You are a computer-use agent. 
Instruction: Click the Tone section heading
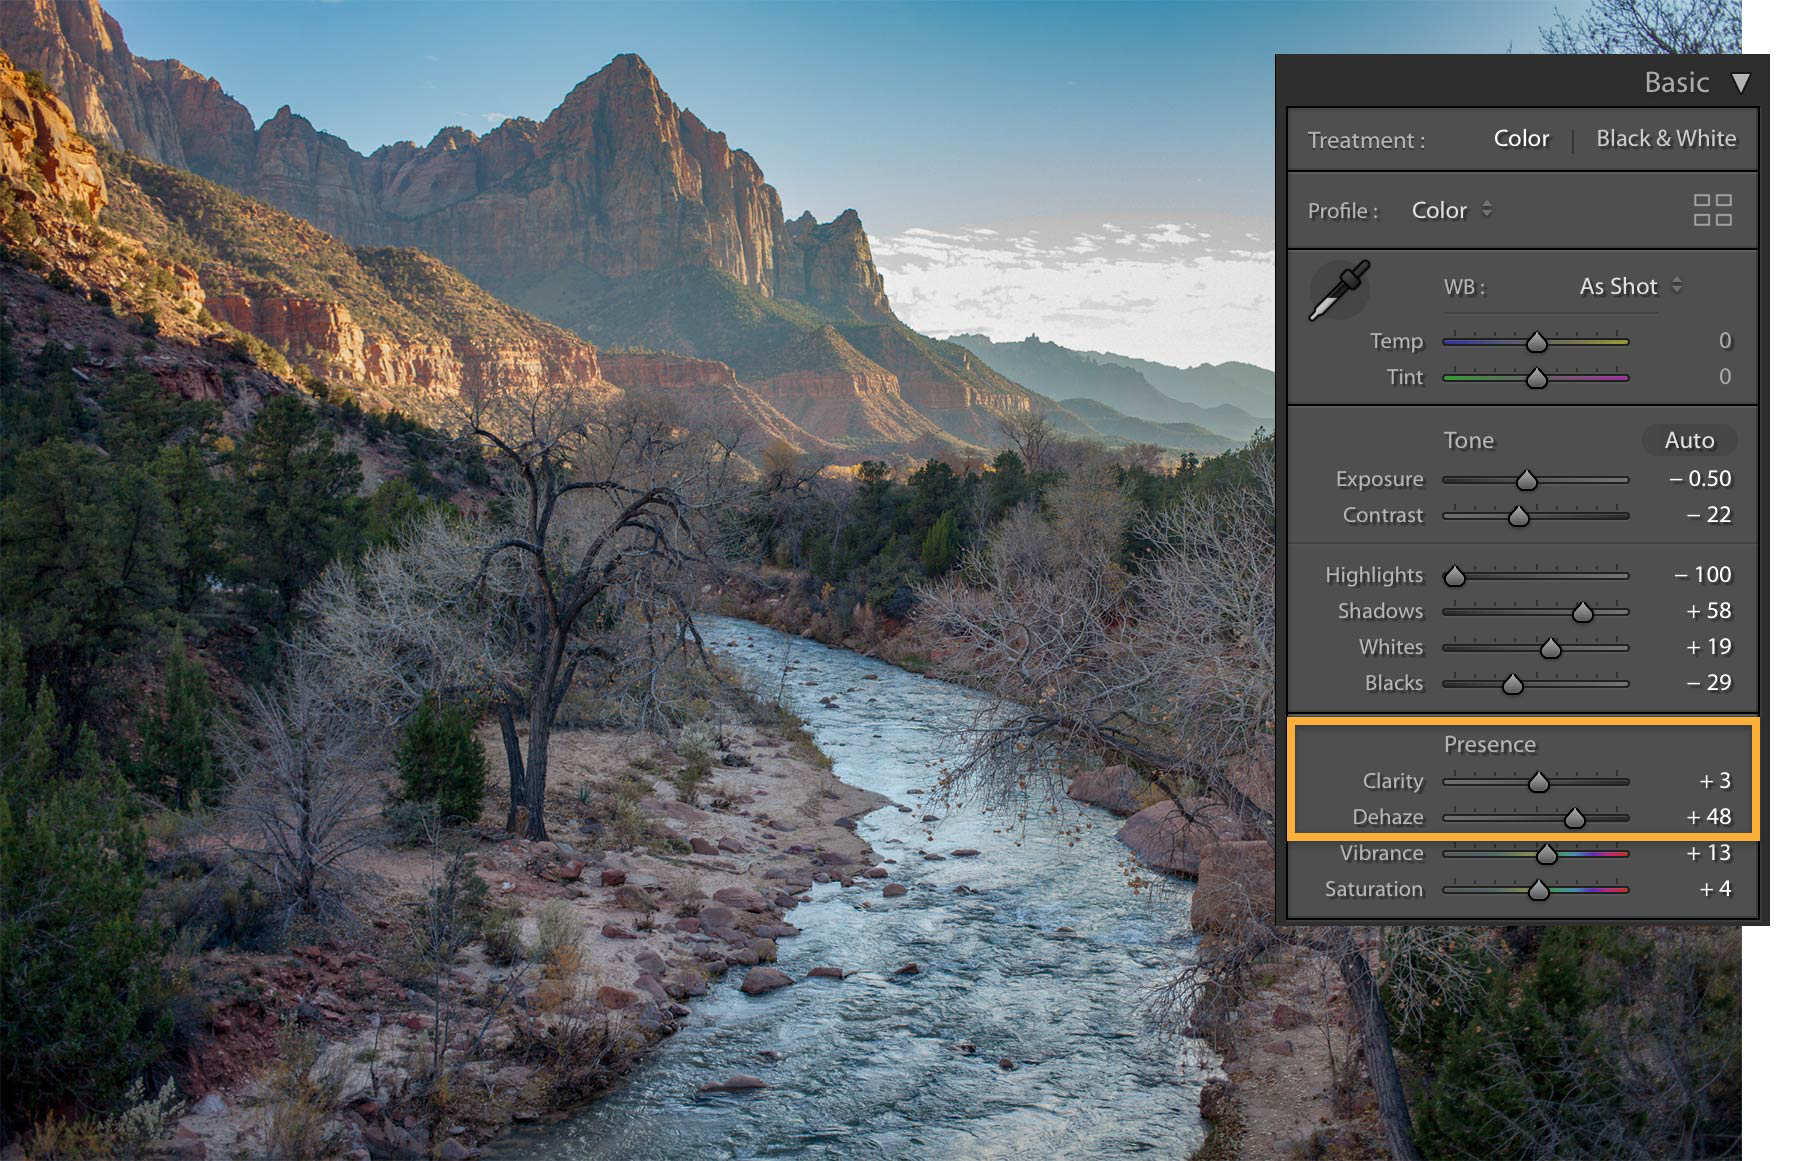coord(1468,440)
